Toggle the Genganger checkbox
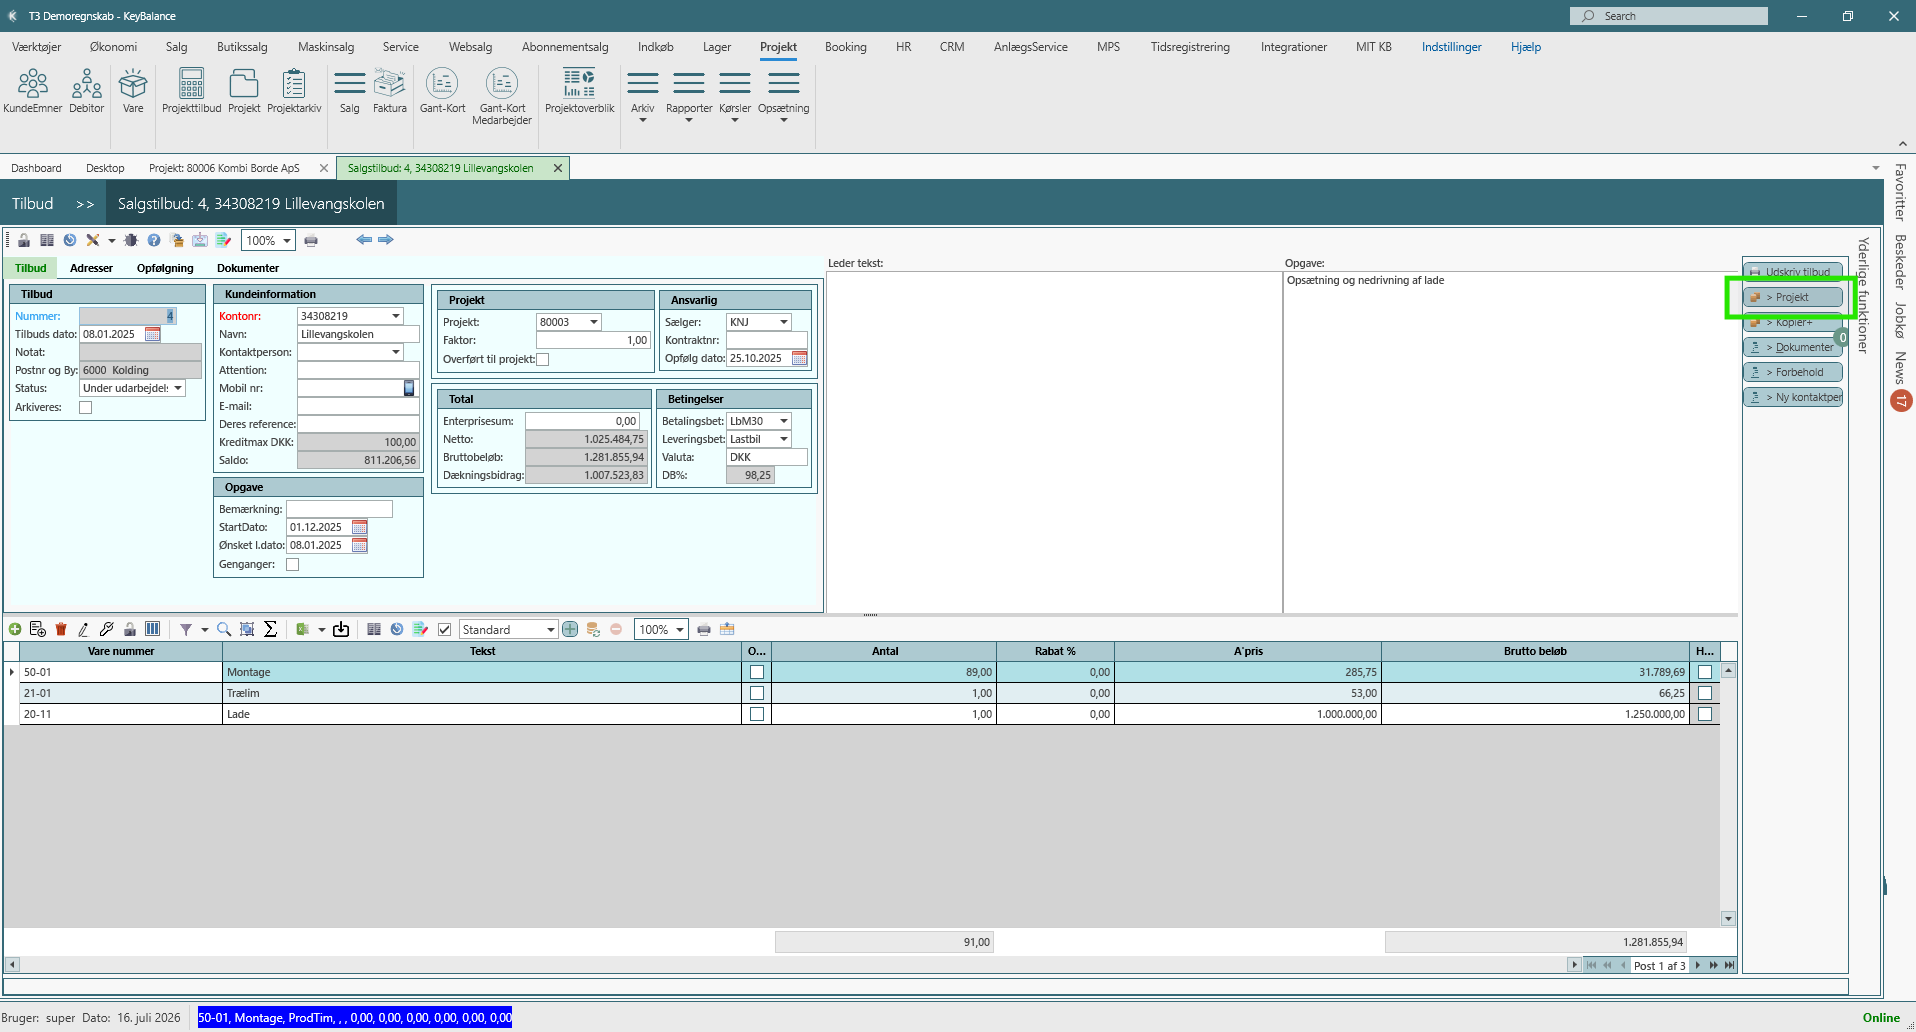 pos(293,564)
